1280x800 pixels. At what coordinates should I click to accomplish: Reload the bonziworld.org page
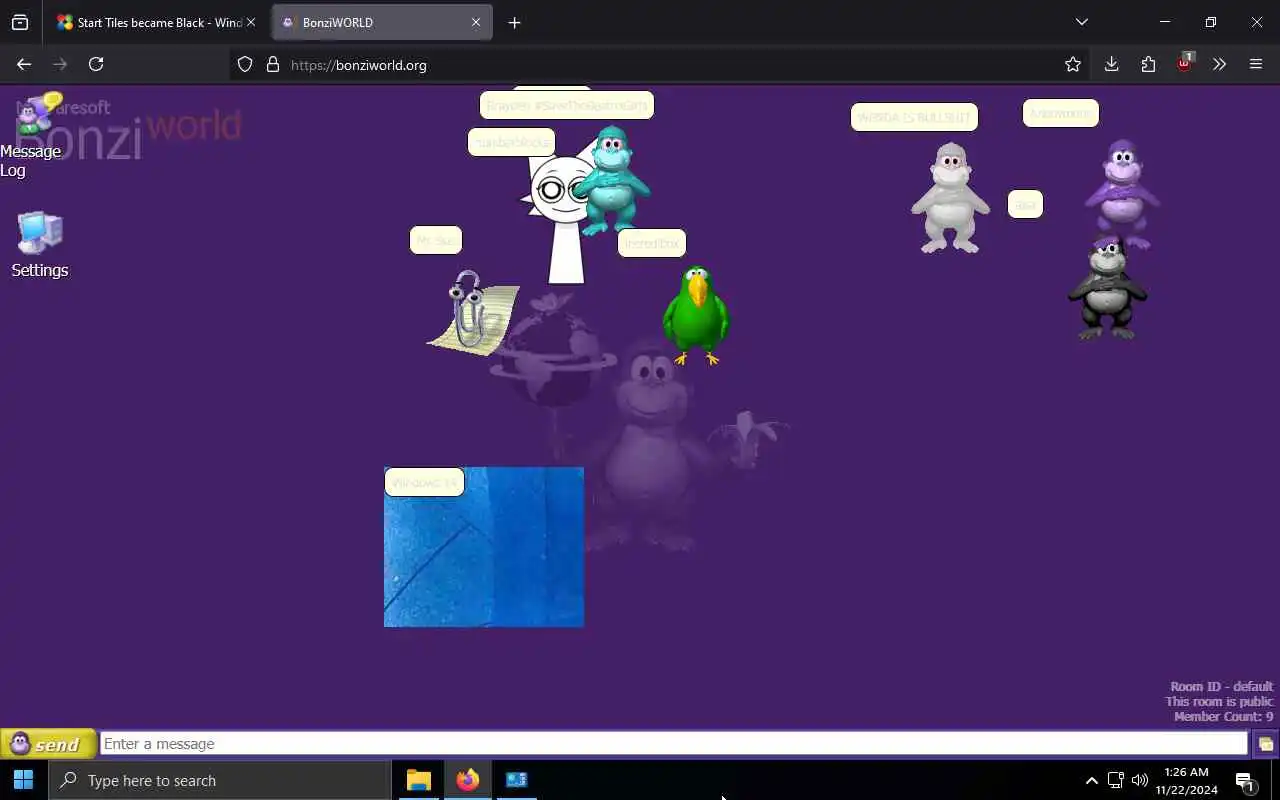tap(96, 64)
